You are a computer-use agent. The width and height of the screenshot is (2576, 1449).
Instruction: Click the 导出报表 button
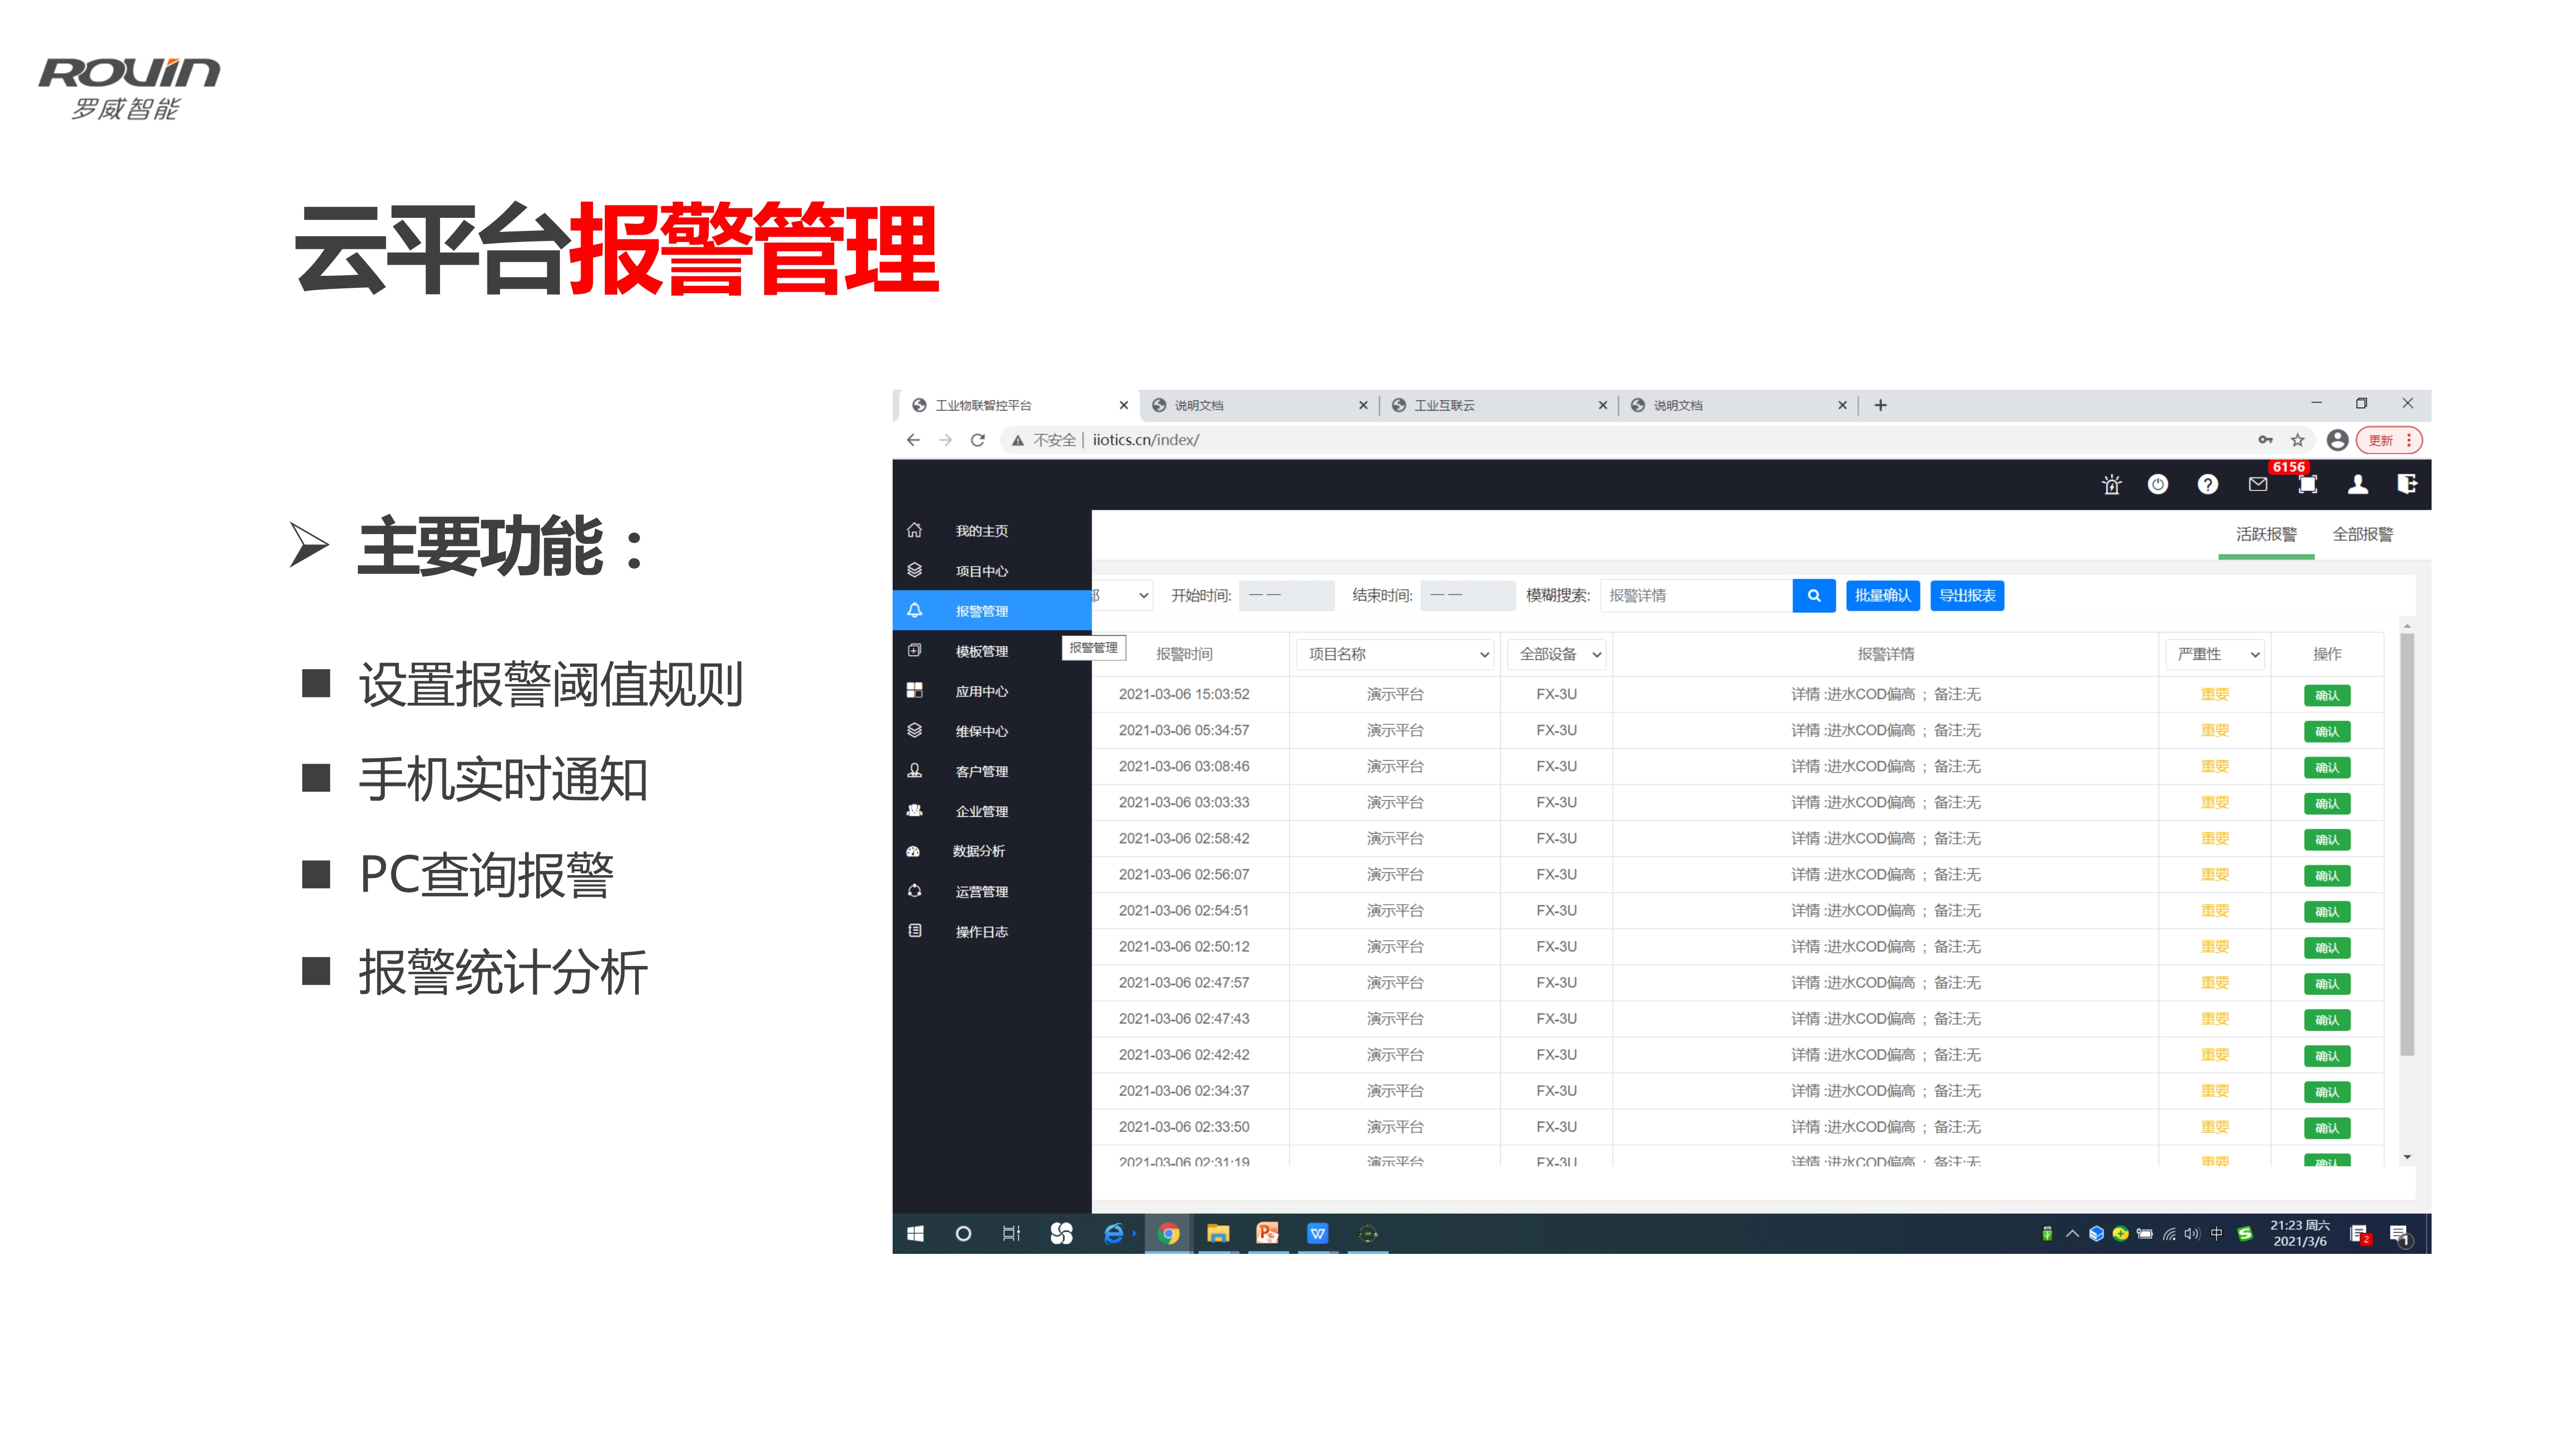tap(1966, 595)
